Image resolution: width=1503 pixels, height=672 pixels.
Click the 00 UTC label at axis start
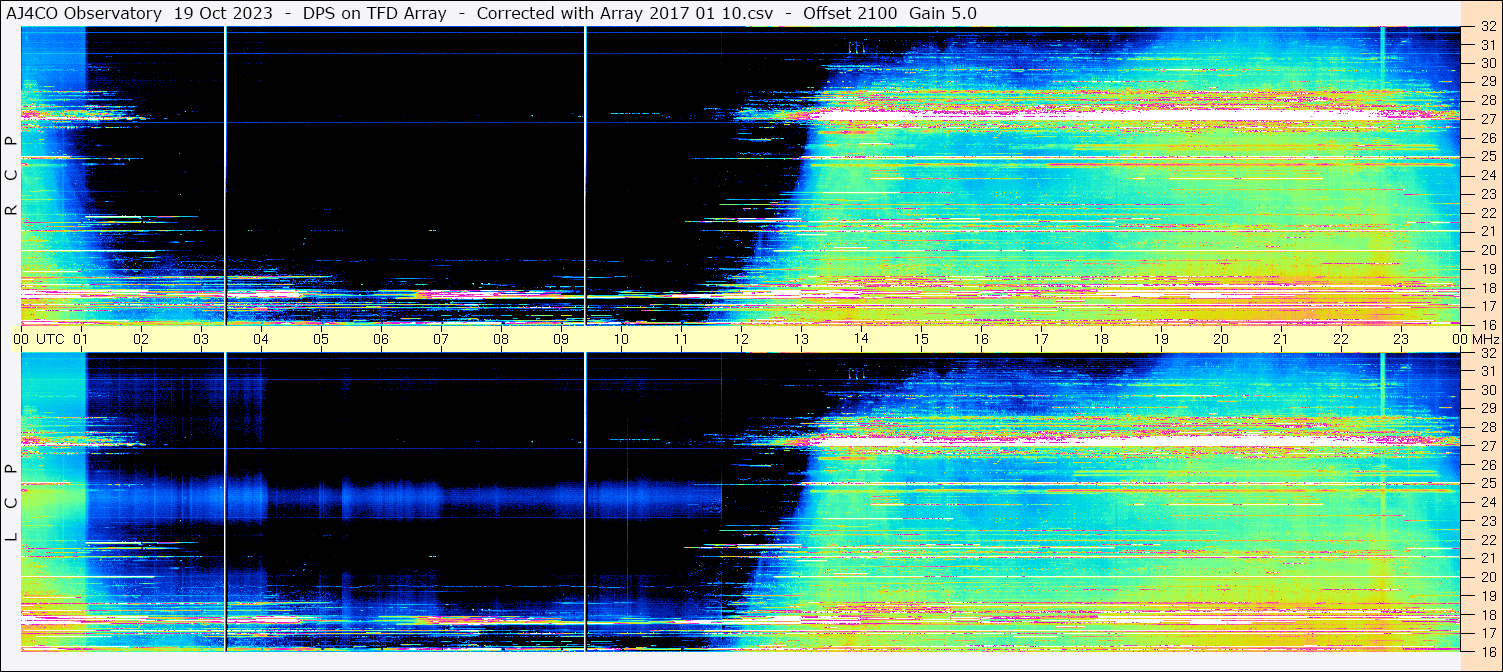[x=41, y=339]
